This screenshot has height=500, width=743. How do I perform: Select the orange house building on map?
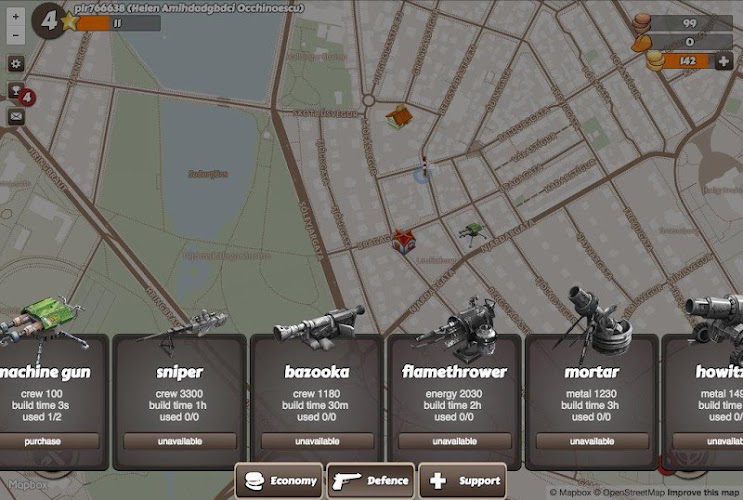pyautogui.click(x=399, y=116)
